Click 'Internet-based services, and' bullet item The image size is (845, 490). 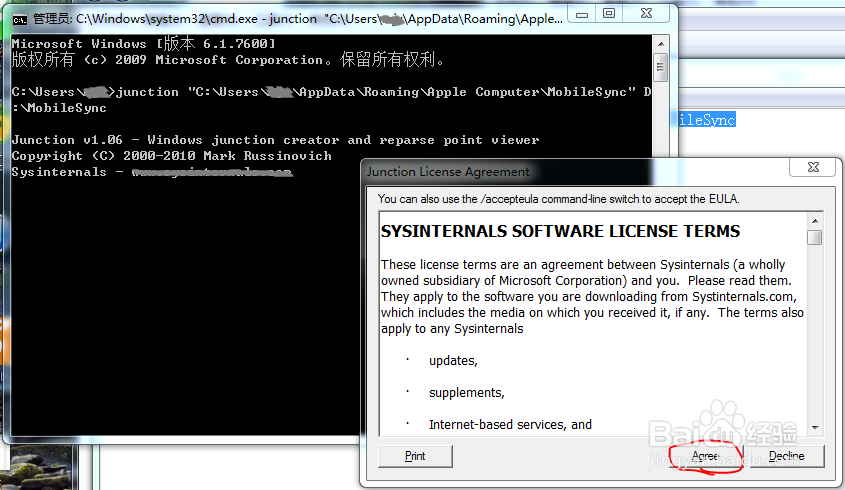point(510,425)
